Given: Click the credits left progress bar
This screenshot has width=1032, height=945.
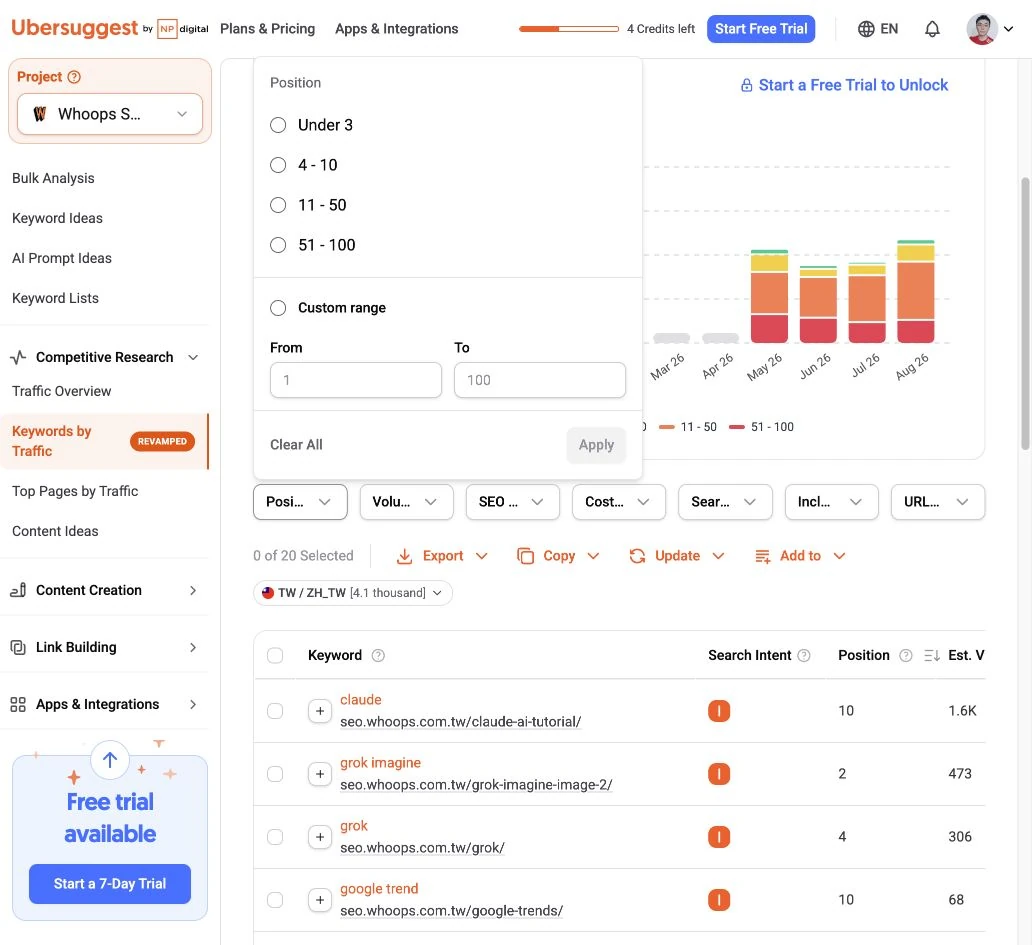Looking at the screenshot, I should [569, 29].
